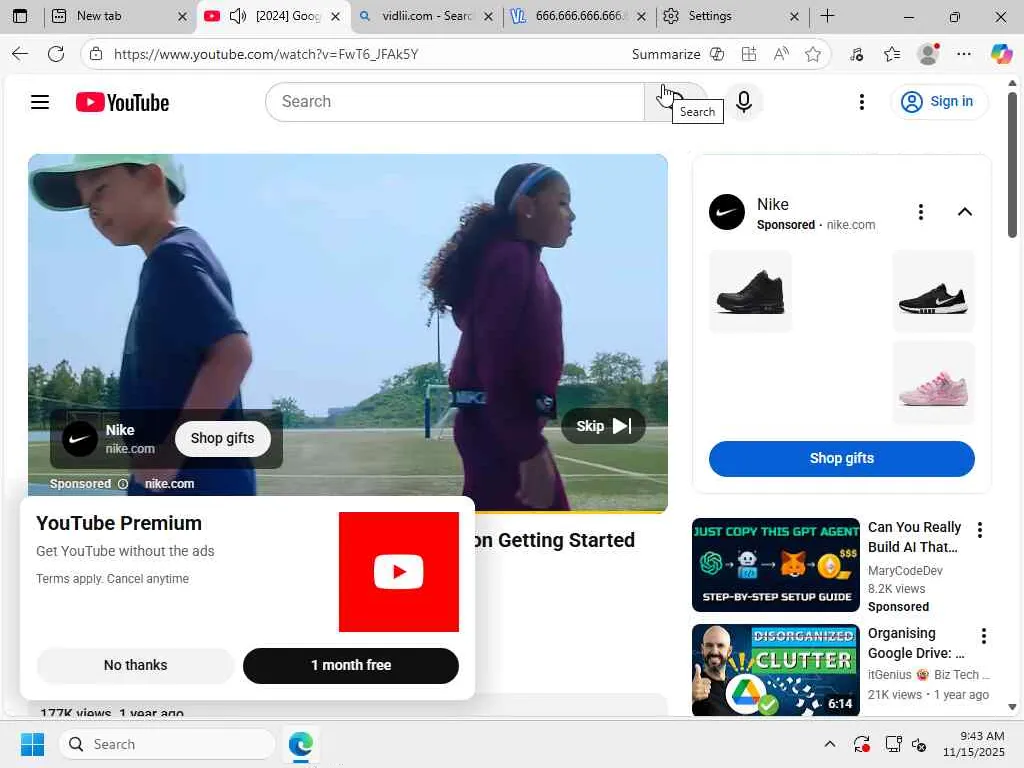1024x768 pixels.
Task: Open the Favorites list icon
Action: (x=892, y=54)
